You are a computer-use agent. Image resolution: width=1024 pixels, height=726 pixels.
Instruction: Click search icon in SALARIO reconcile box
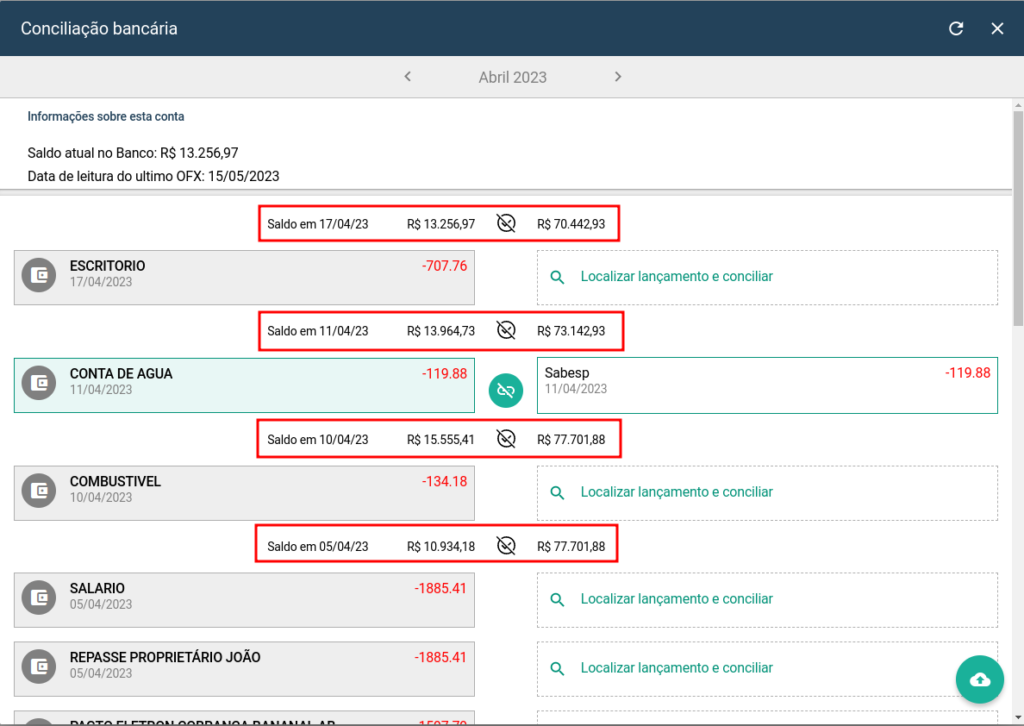point(557,600)
